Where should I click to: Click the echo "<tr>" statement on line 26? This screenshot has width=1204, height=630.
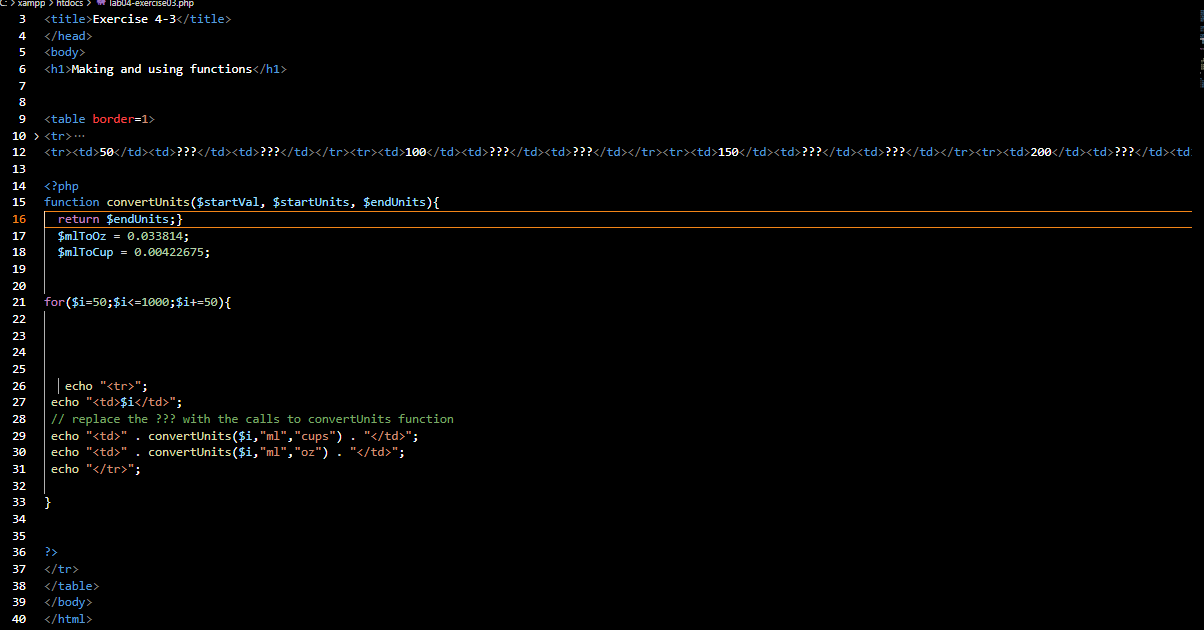[x=106, y=386]
